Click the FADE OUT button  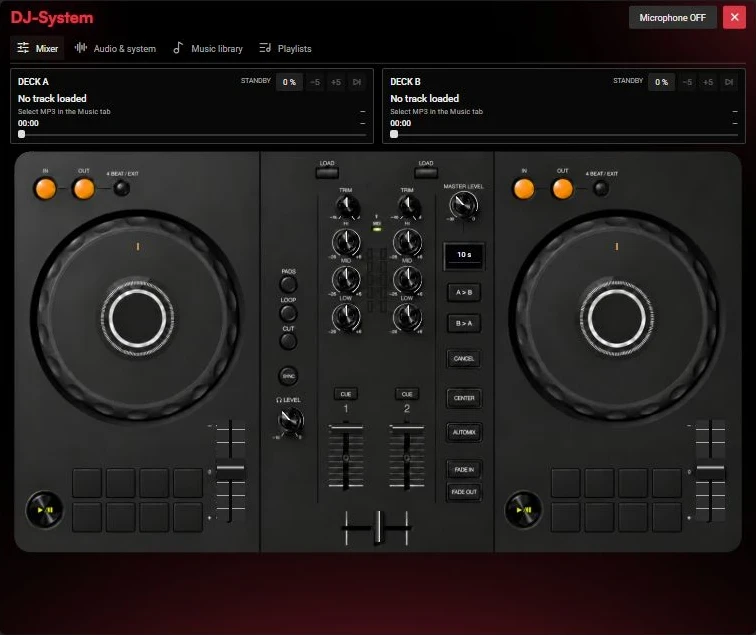[464, 492]
